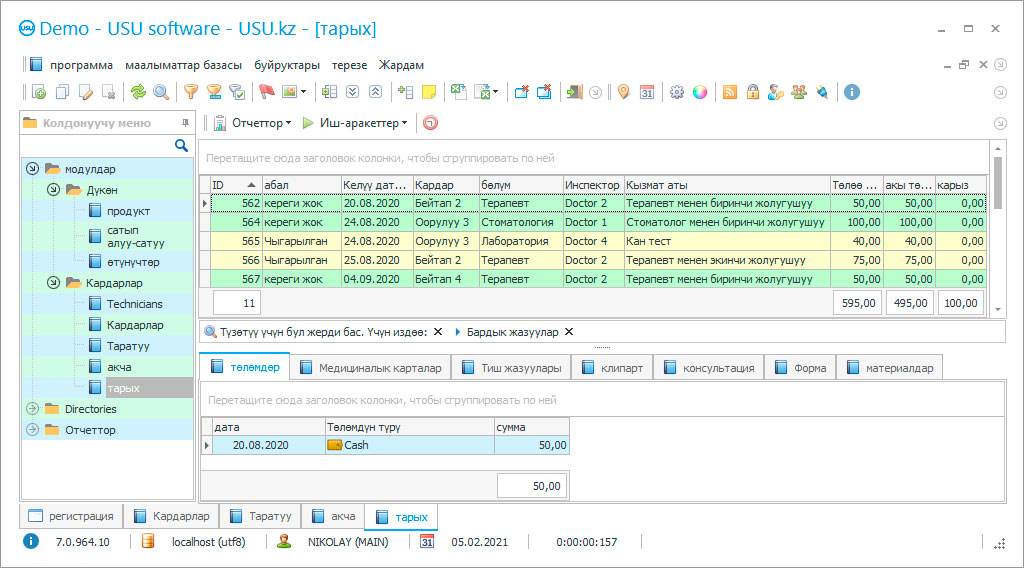Open the color wheel theme picker
The image size is (1024, 568).
point(700,92)
